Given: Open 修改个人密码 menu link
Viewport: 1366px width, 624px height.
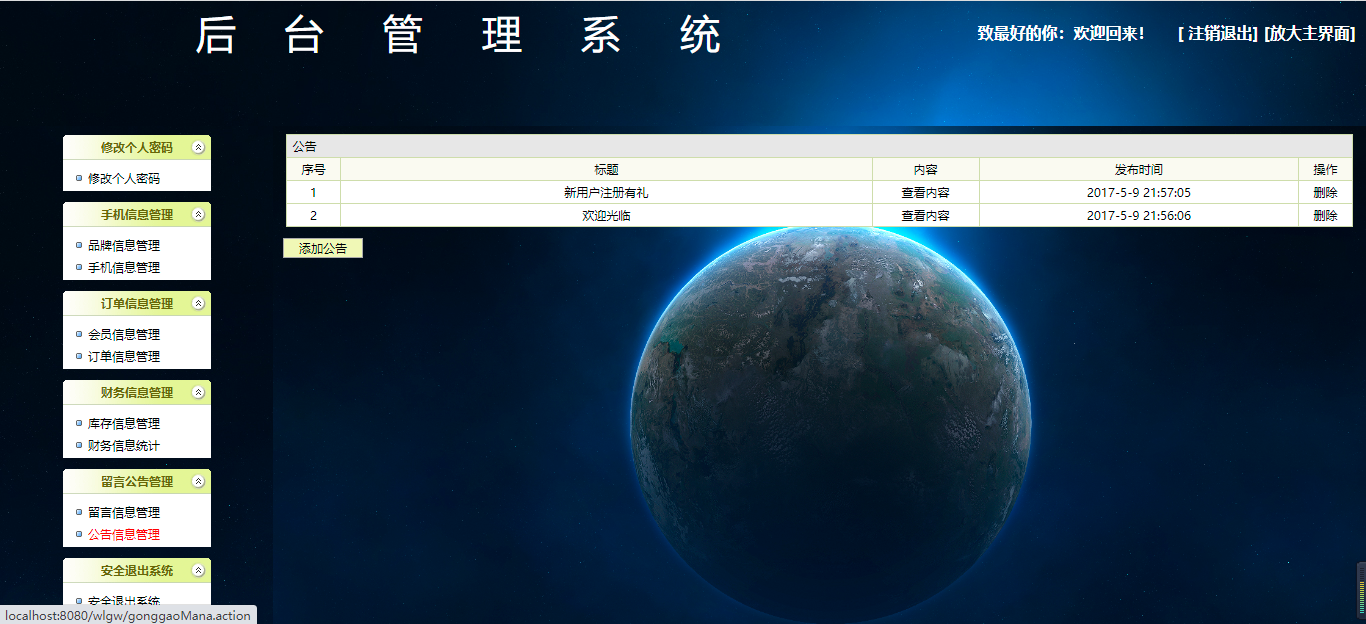Looking at the screenshot, I should tap(124, 178).
